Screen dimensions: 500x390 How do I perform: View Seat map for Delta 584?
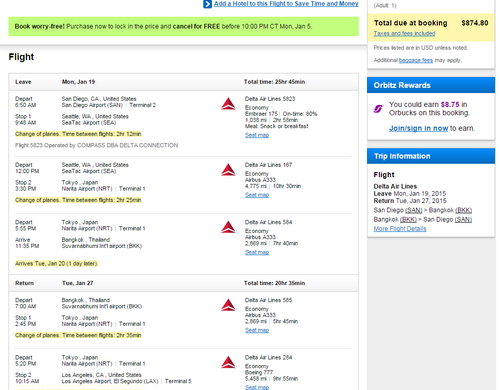(257, 252)
